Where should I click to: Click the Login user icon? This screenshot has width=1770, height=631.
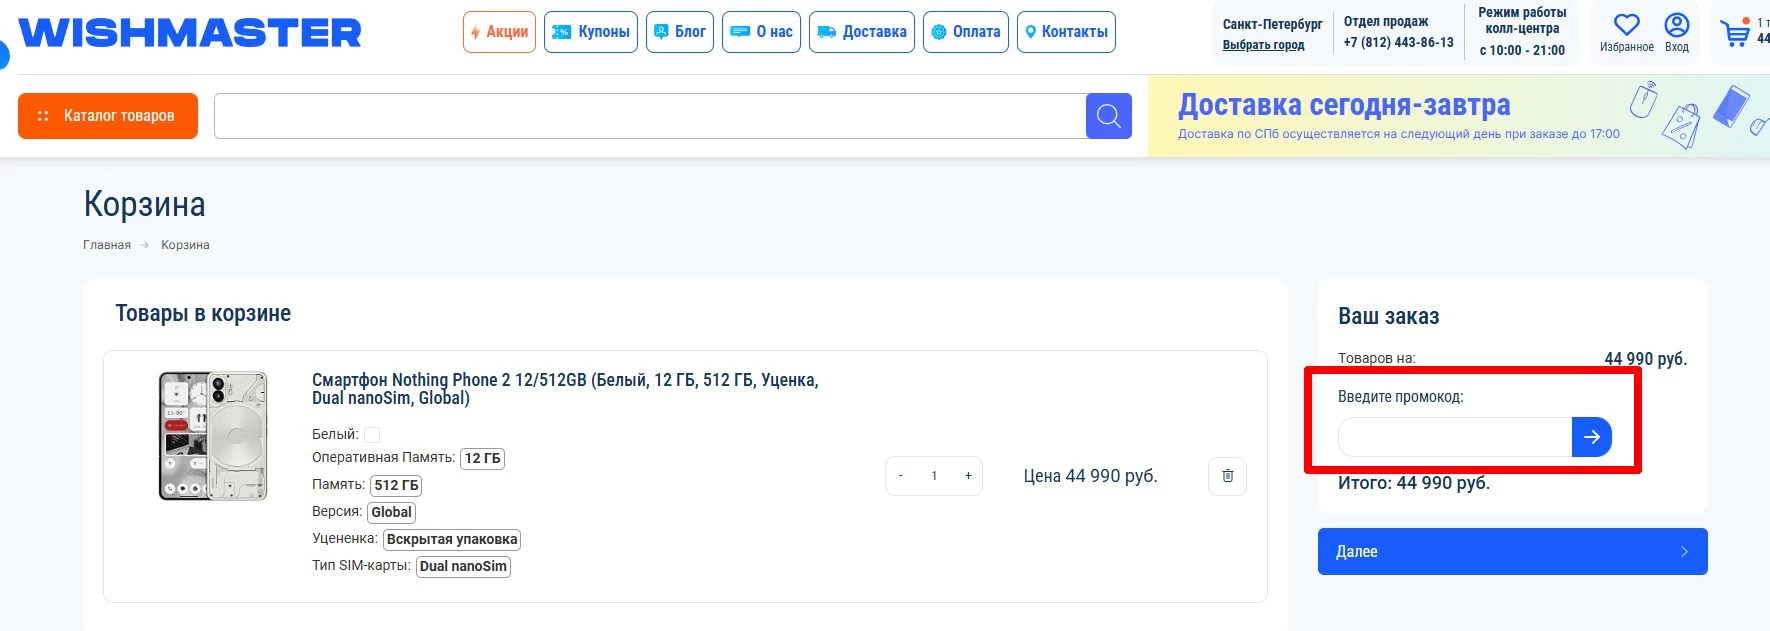[1676, 26]
